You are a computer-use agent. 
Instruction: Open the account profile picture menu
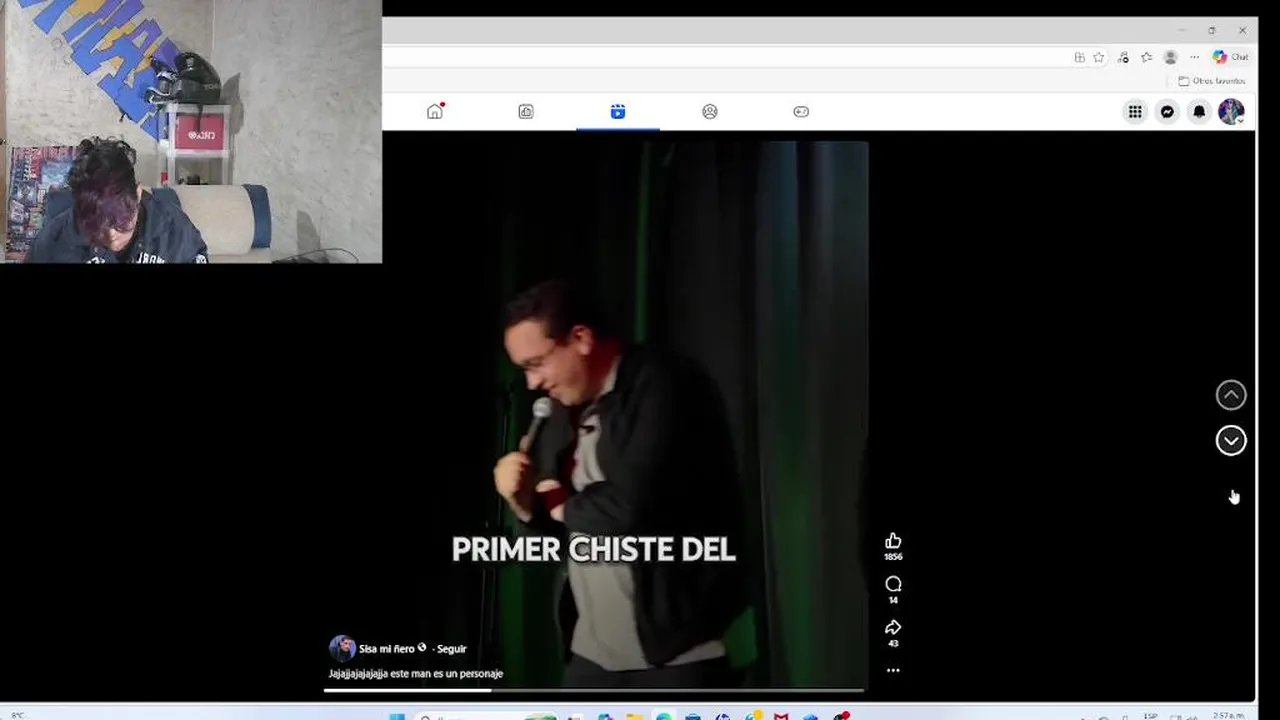pos(1231,111)
